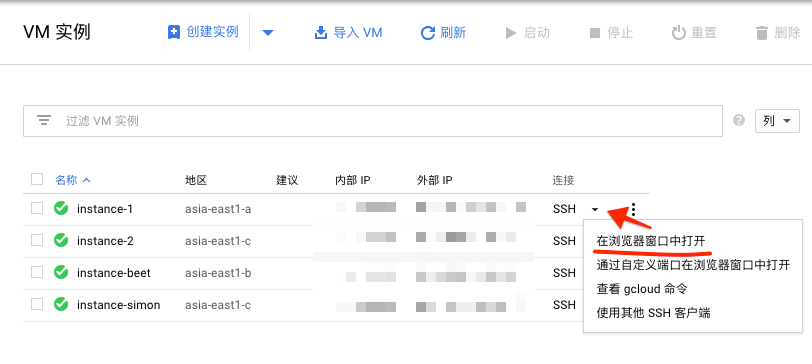
Task: Open the three-dot more menu for instance-1
Action: pos(633,209)
